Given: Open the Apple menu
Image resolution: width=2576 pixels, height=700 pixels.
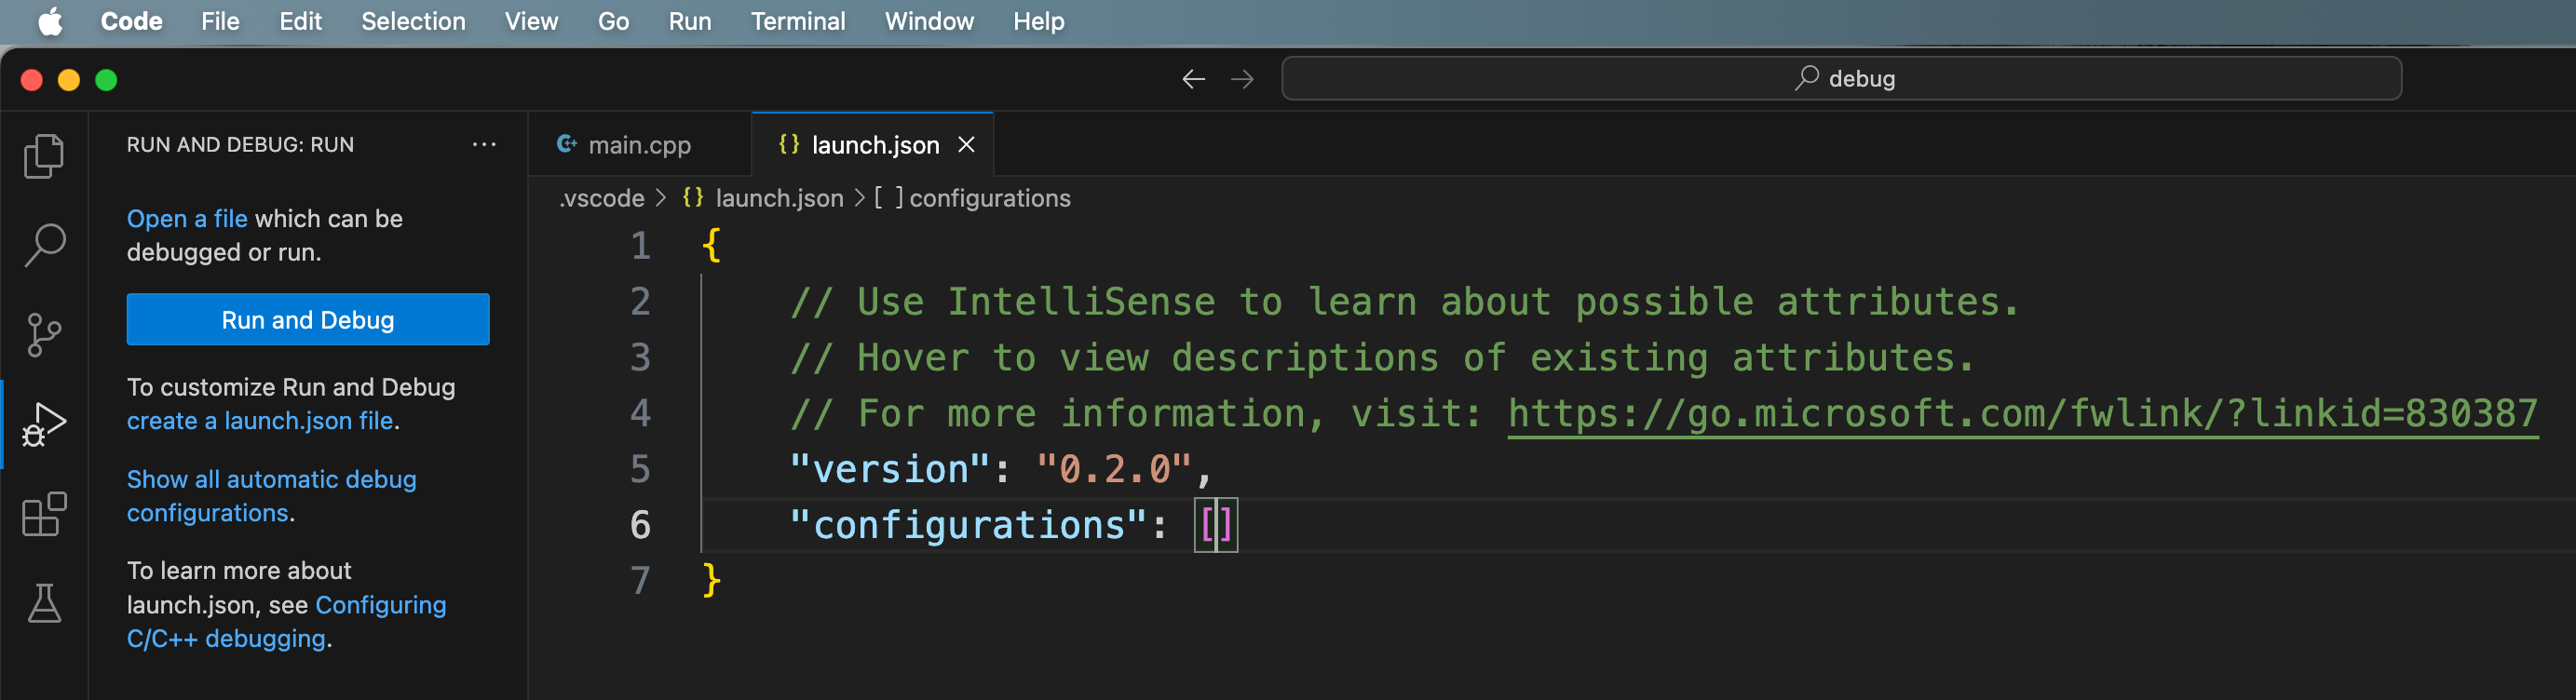Looking at the screenshot, I should tap(50, 21).
